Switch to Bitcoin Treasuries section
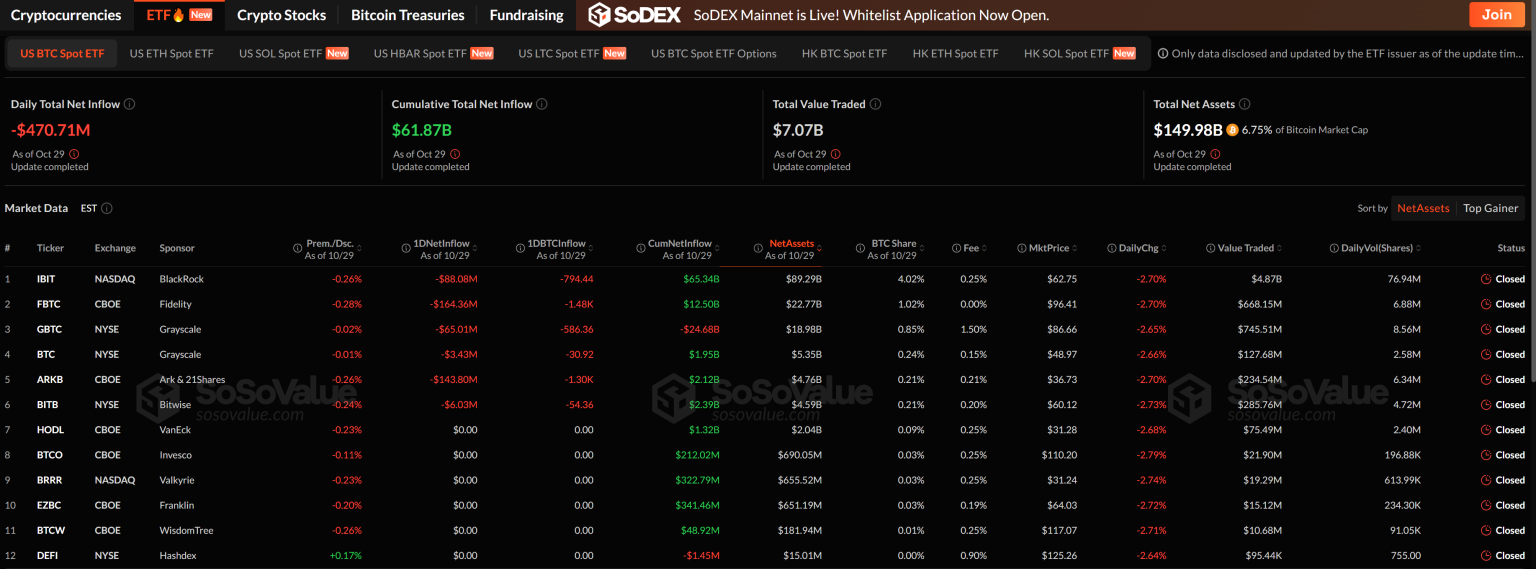Viewport: 1536px width, 569px height. click(407, 15)
